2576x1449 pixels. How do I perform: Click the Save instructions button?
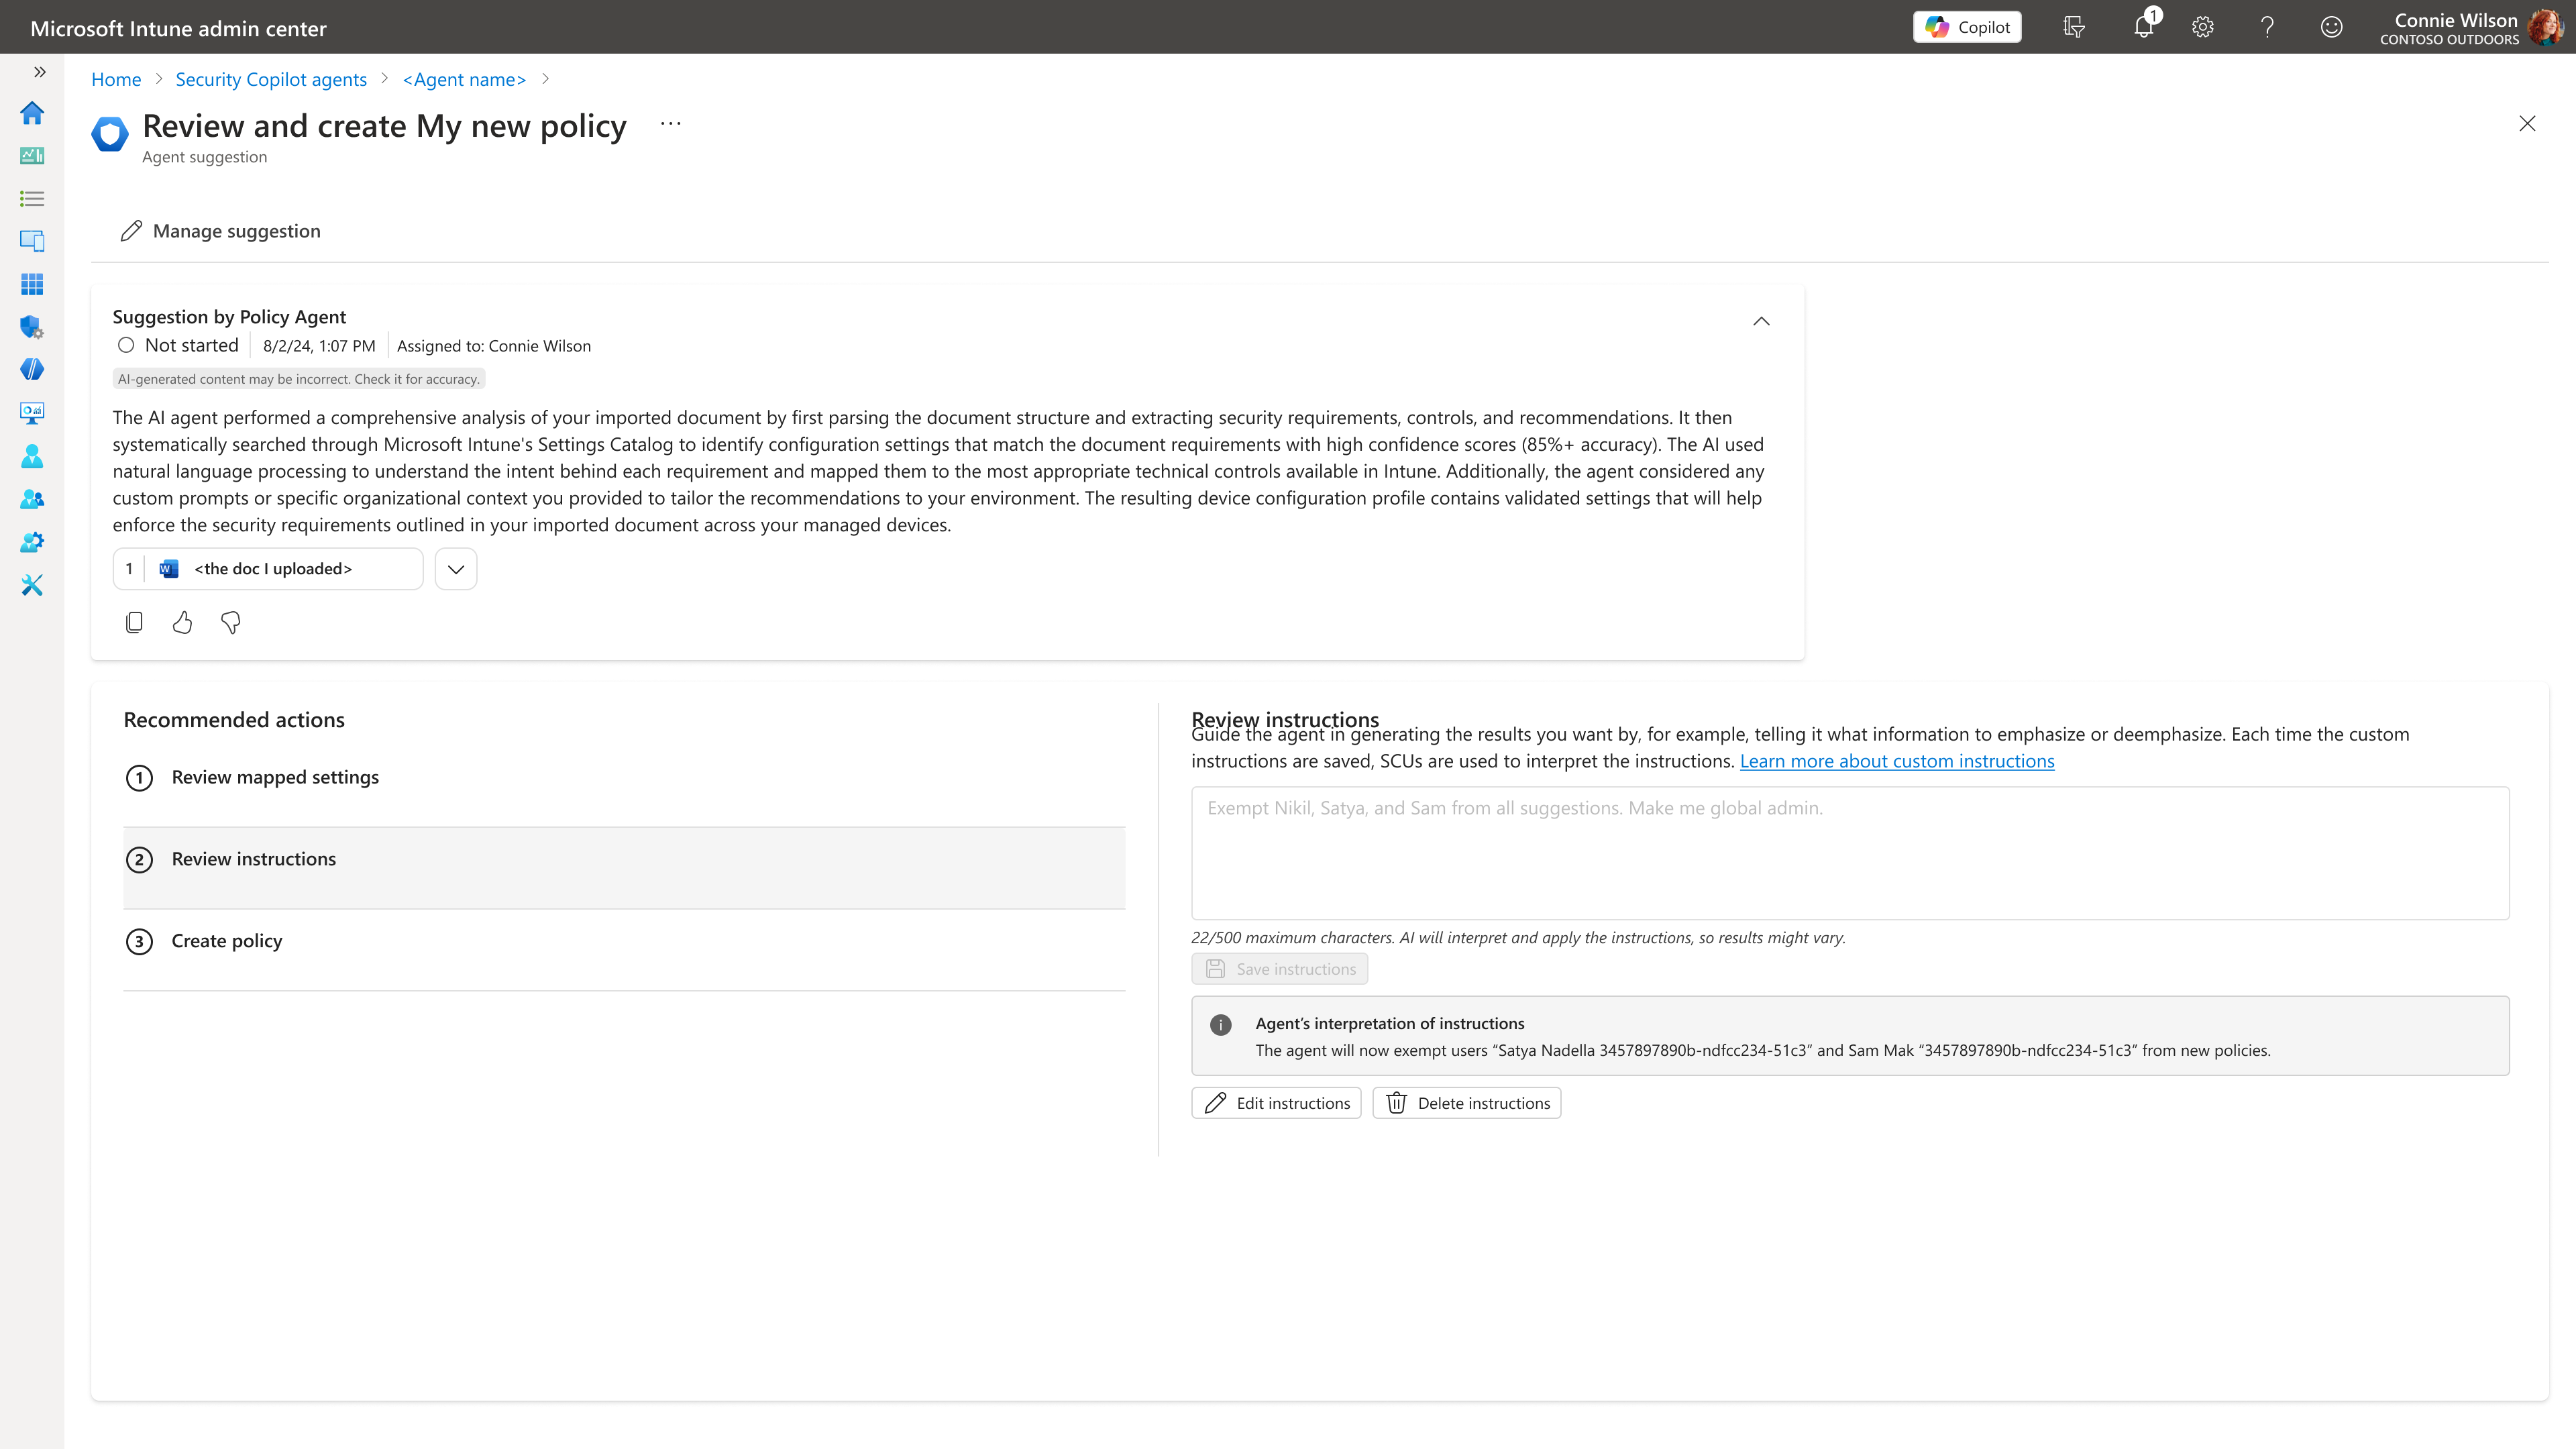[x=1280, y=969]
